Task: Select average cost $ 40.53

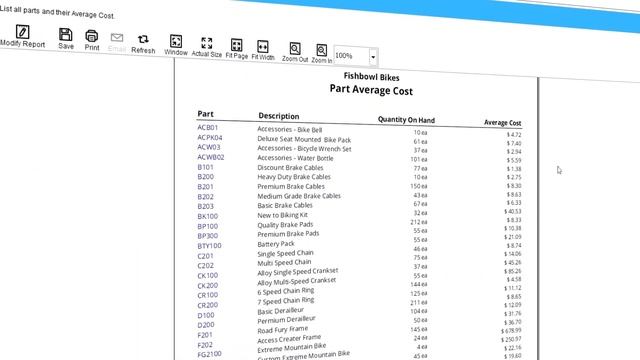Action: tap(513, 211)
